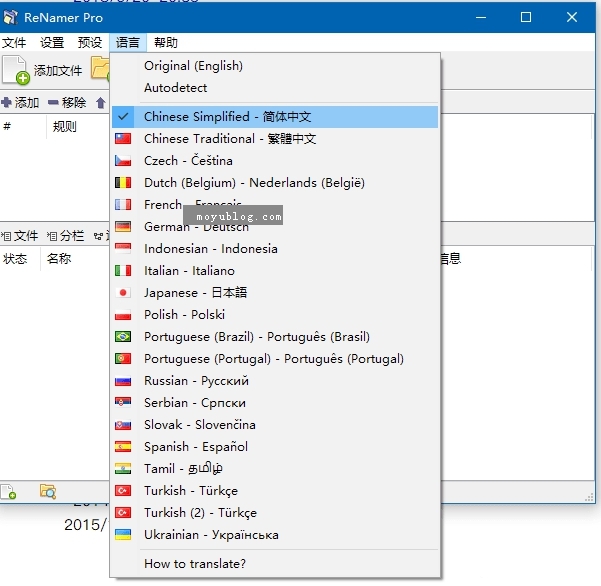Click the Russian flag icon

click(x=123, y=381)
